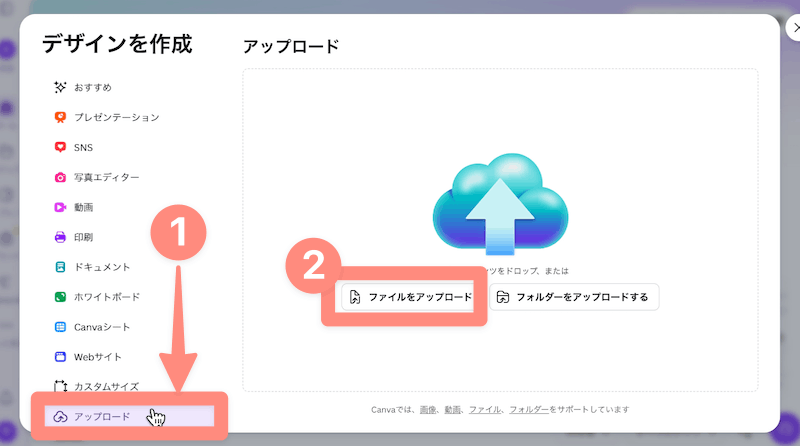Follow the 画像 link in the footer
The height and width of the screenshot is (446, 800).
point(428,410)
